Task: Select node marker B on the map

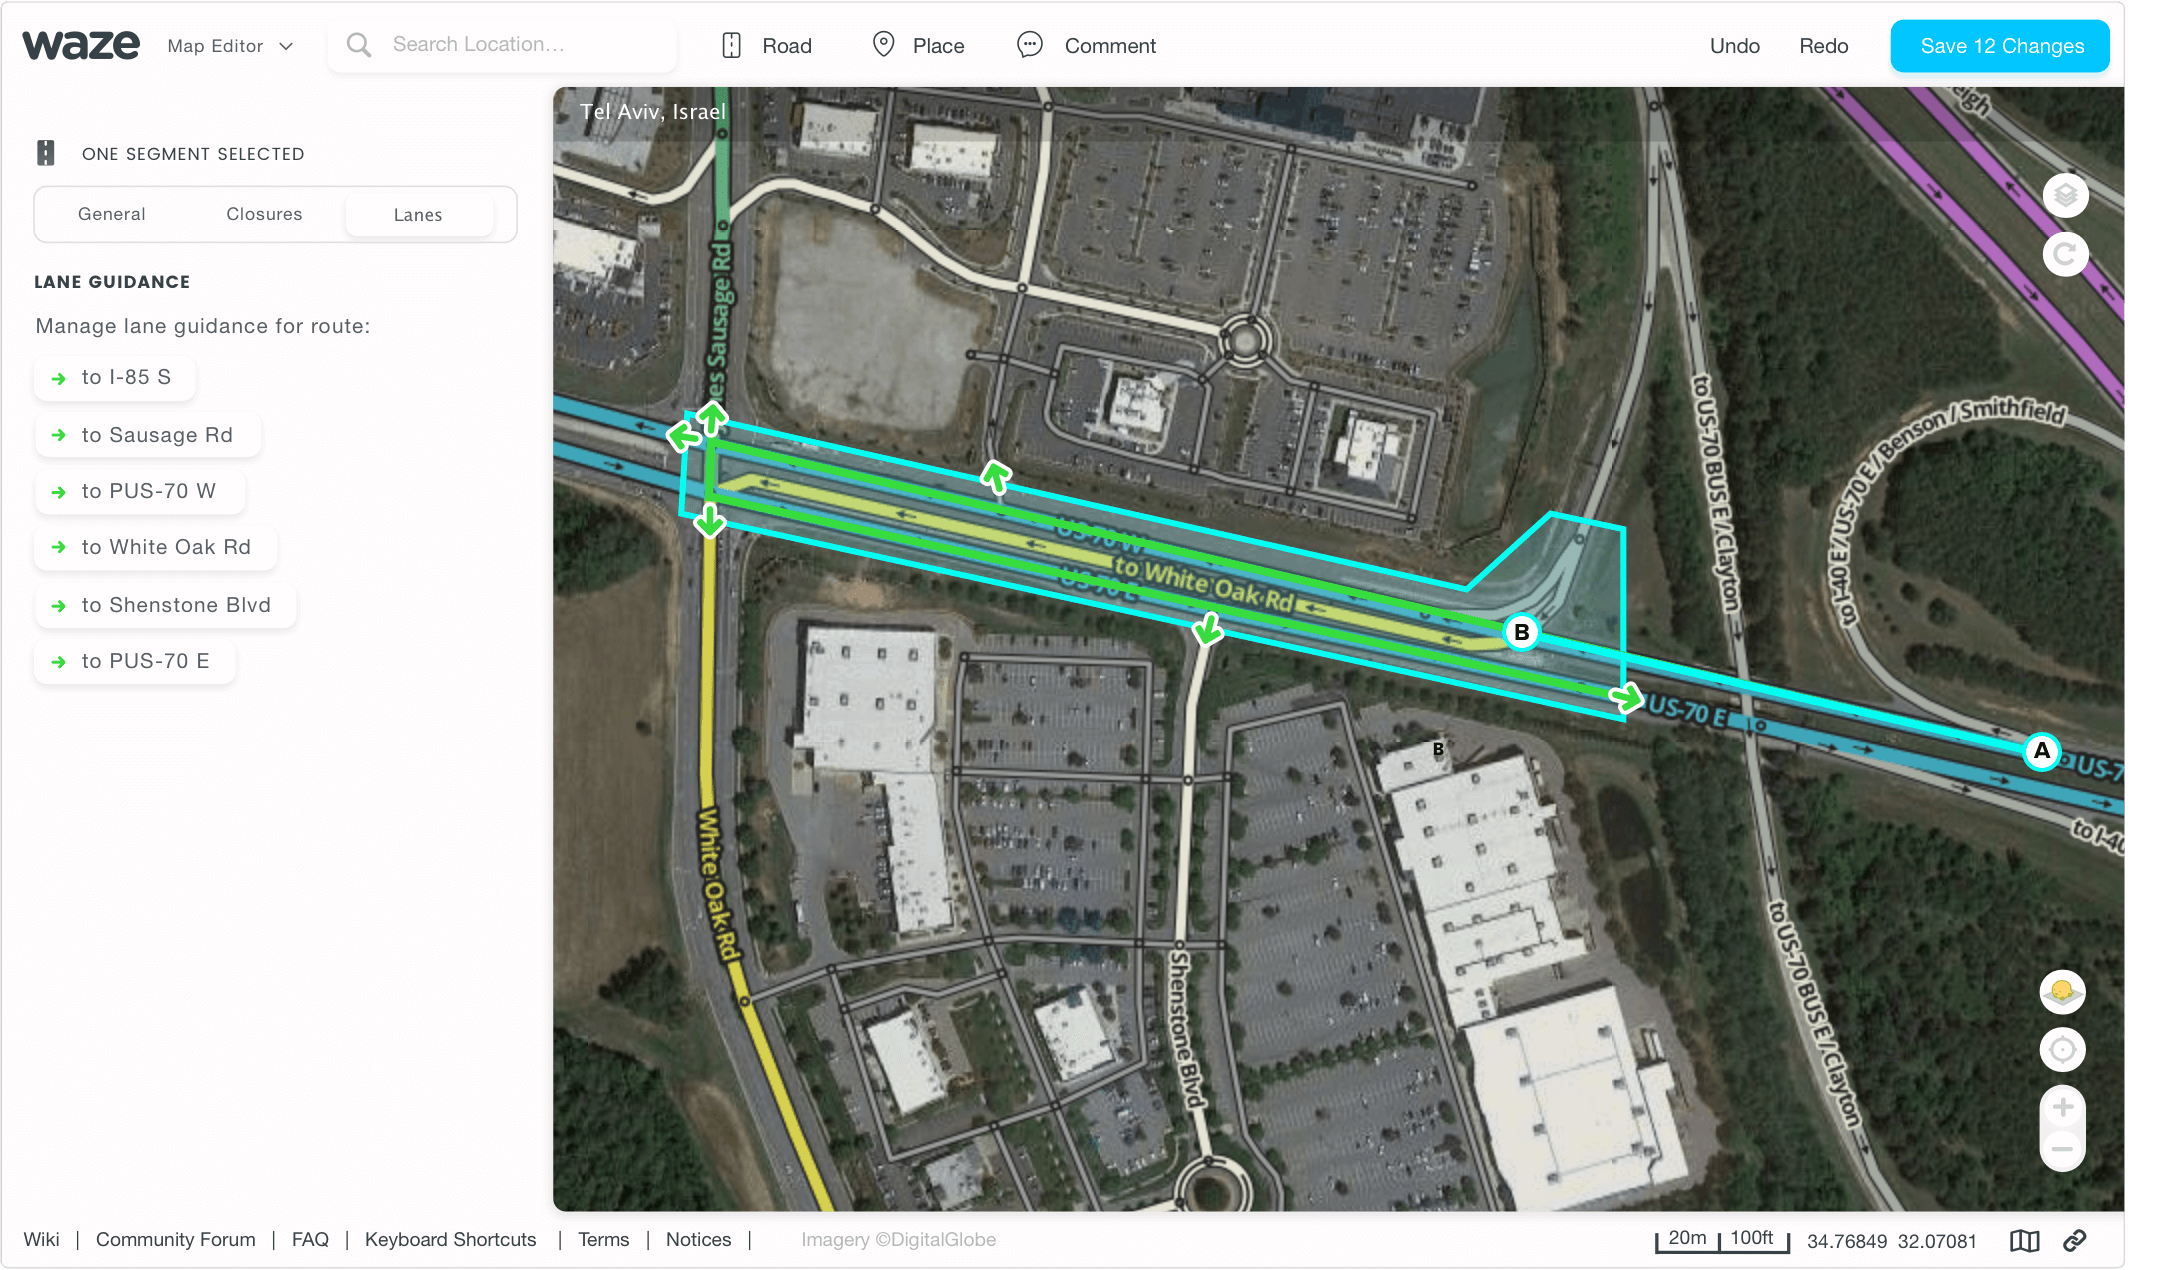Action: point(1521,632)
